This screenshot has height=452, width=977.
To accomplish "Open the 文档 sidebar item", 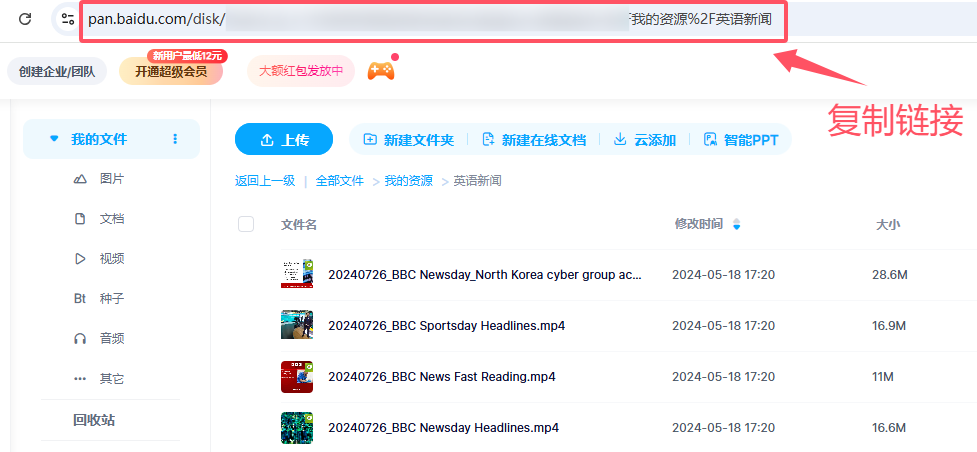I will (112, 219).
